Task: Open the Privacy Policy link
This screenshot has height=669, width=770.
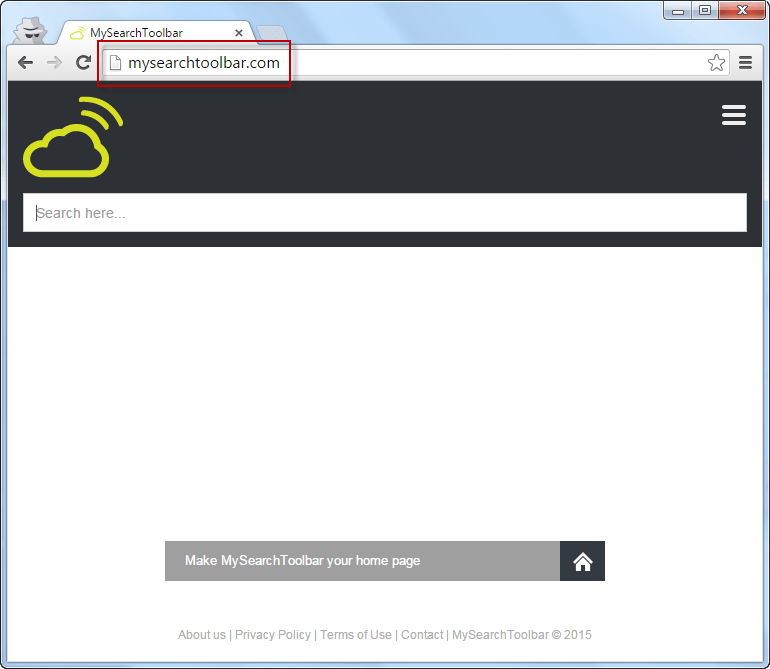Action: point(273,635)
